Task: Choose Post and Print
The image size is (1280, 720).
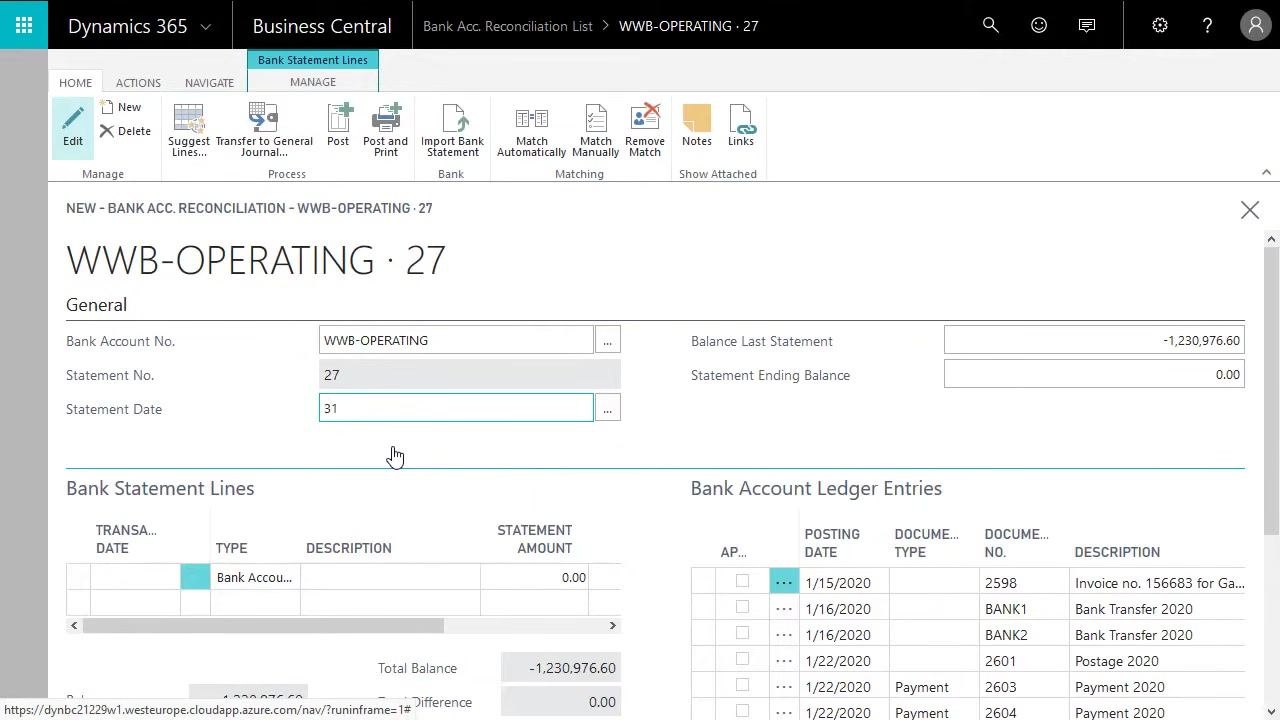Action: coord(386,130)
